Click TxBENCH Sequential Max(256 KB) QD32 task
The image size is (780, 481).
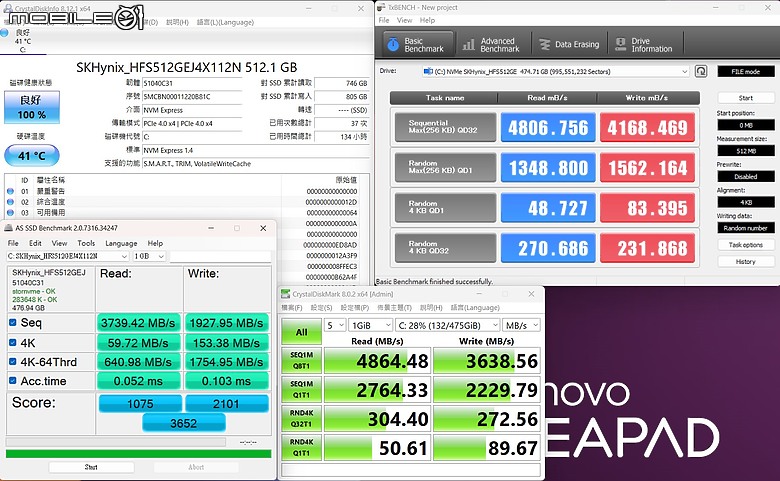pos(445,127)
